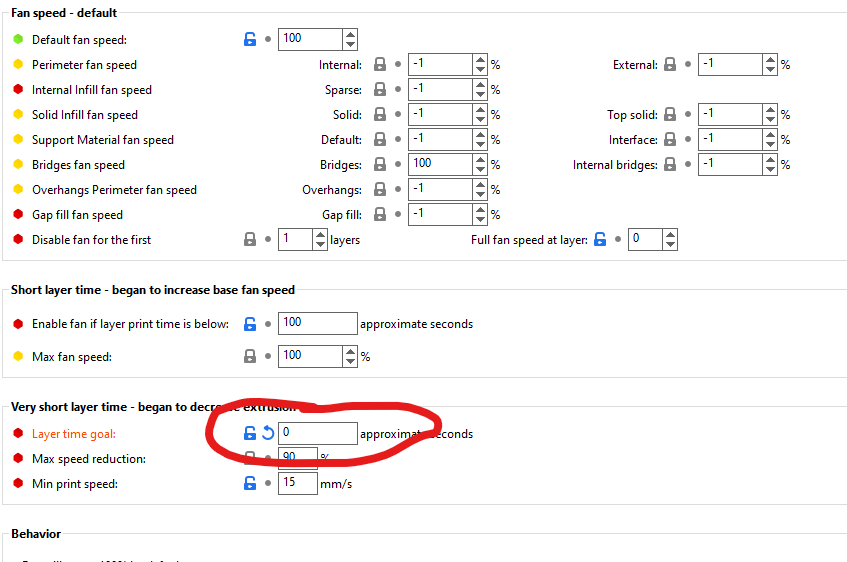The width and height of the screenshot is (847, 562).
Task: Decrease Internal bridges fan speed with down arrow
Action: click(769, 170)
